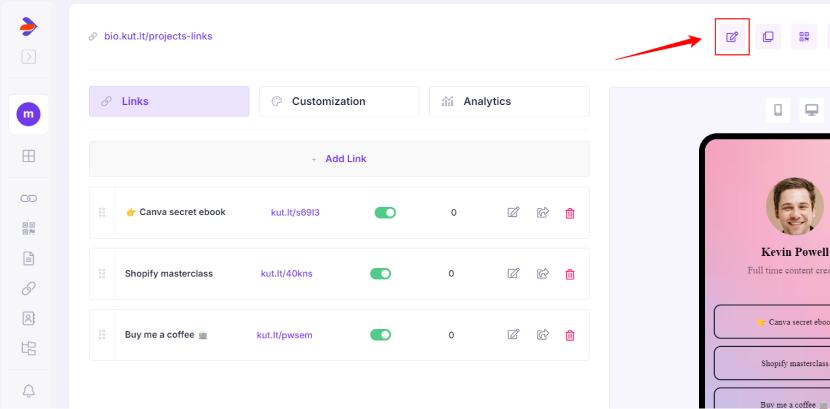Open the Analytics tab
This screenshot has width=830, height=409.
509,101
